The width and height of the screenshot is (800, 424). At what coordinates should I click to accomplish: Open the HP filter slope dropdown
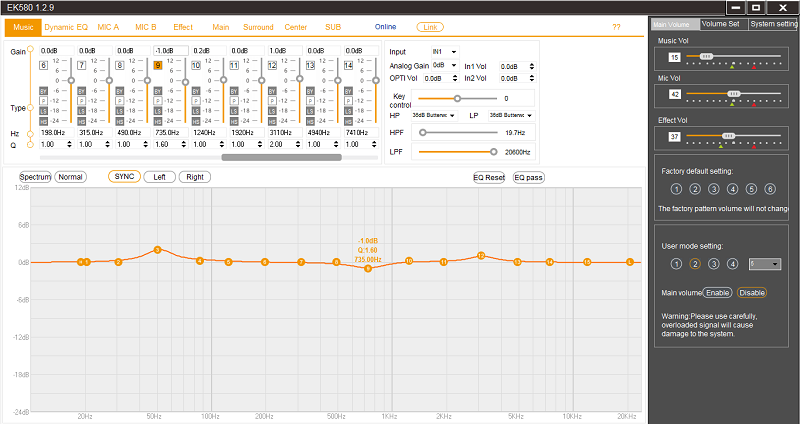coord(434,115)
